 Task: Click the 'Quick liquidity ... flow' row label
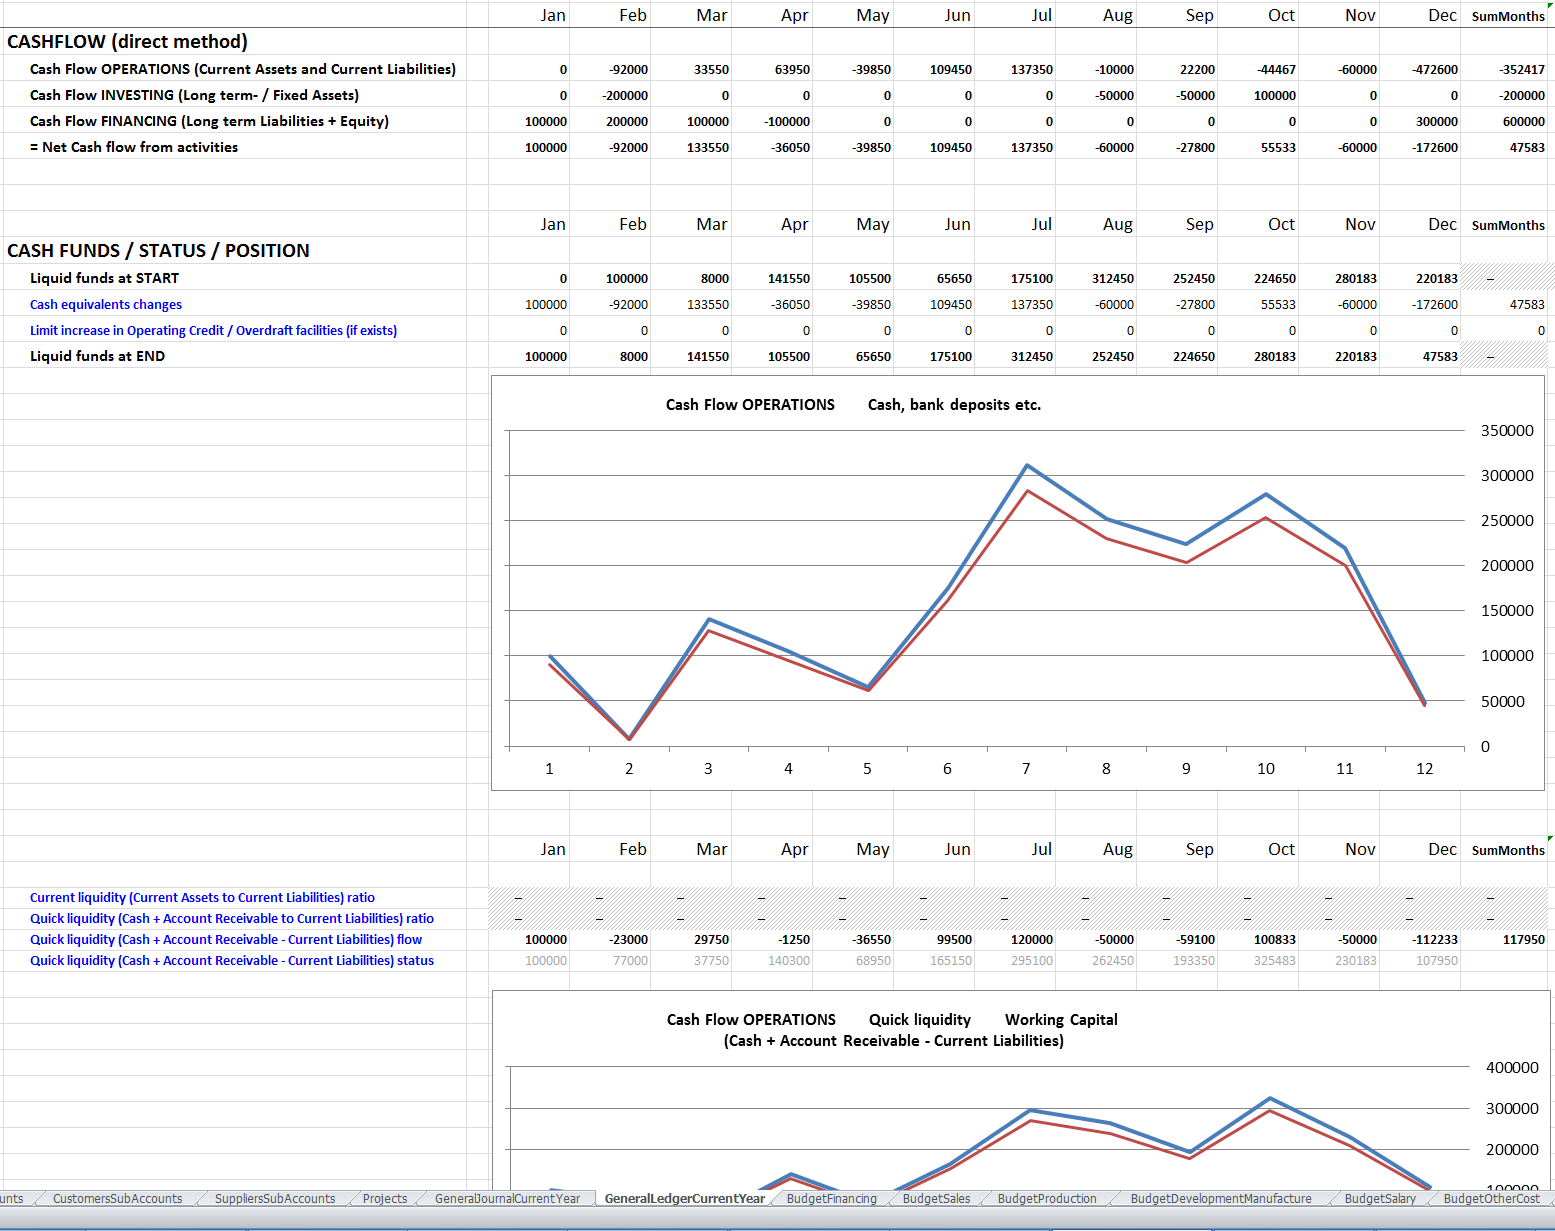(226, 940)
